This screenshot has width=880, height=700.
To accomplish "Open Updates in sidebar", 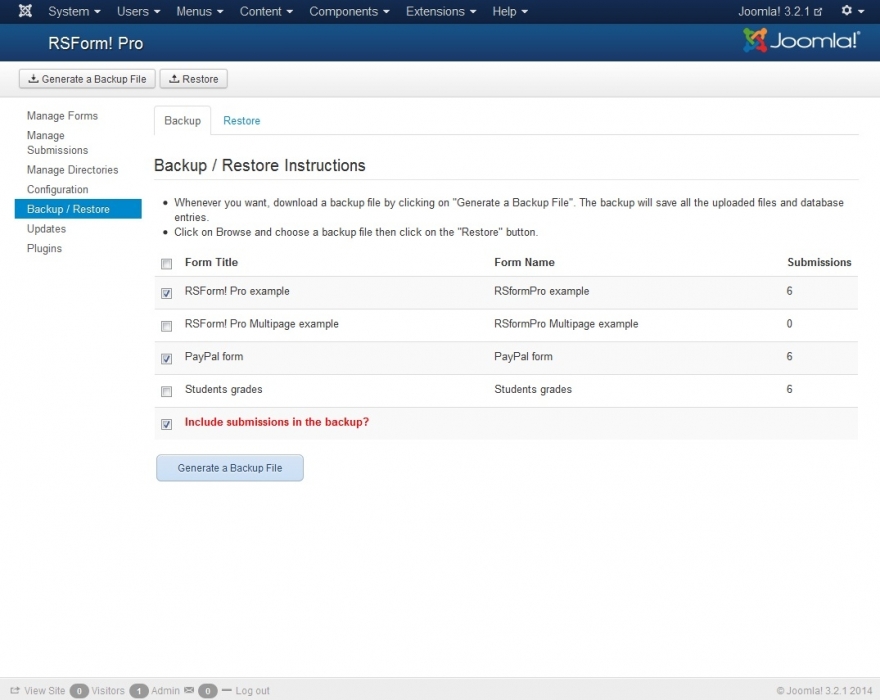I will (x=46, y=228).
